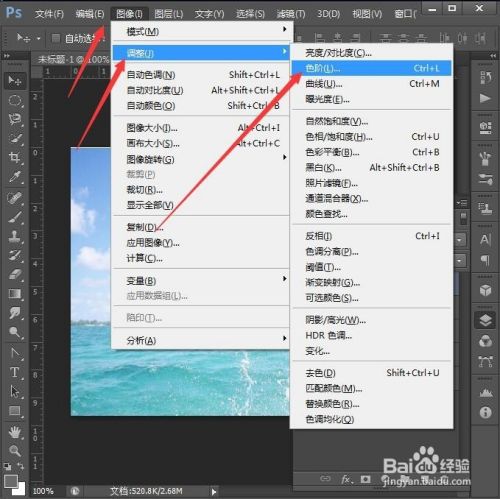Click the 100% zoom level field

point(43,491)
